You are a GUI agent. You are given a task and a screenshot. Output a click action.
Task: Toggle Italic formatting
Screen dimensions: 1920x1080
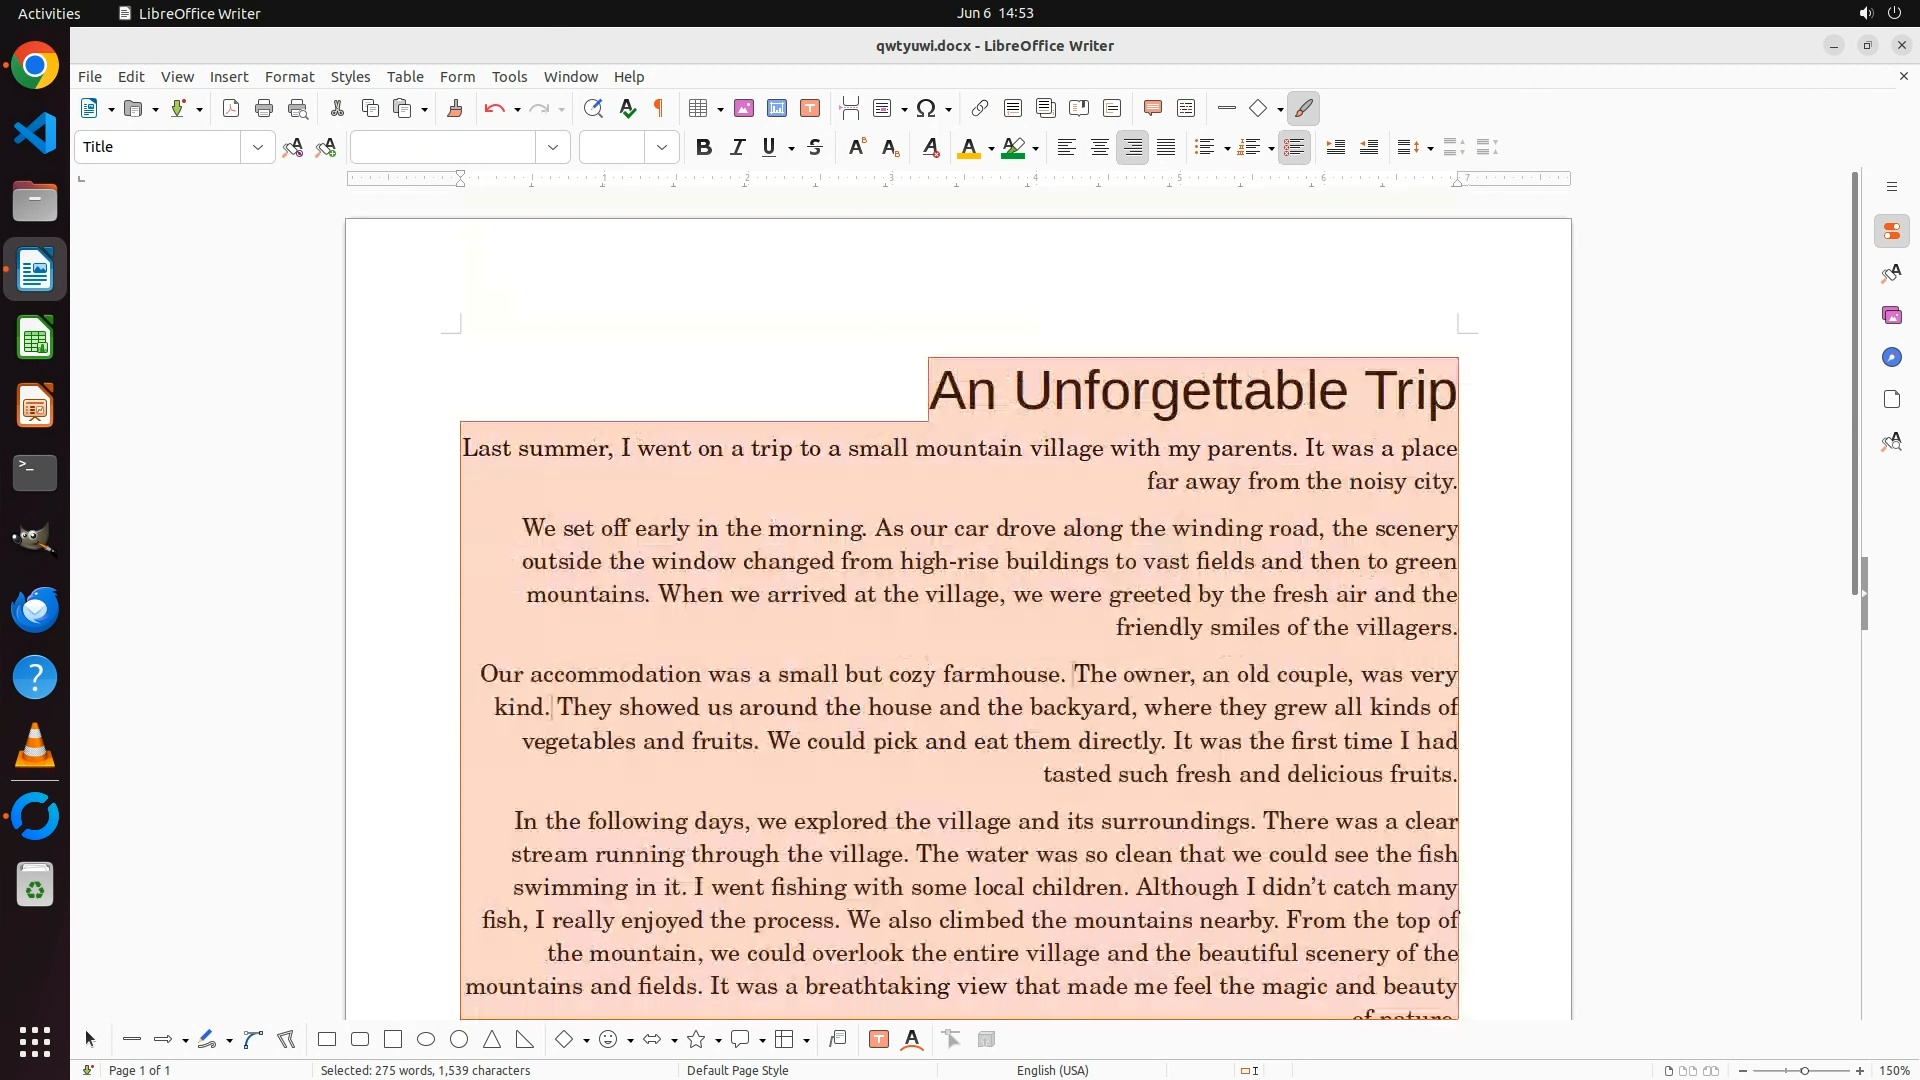[x=738, y=148]
